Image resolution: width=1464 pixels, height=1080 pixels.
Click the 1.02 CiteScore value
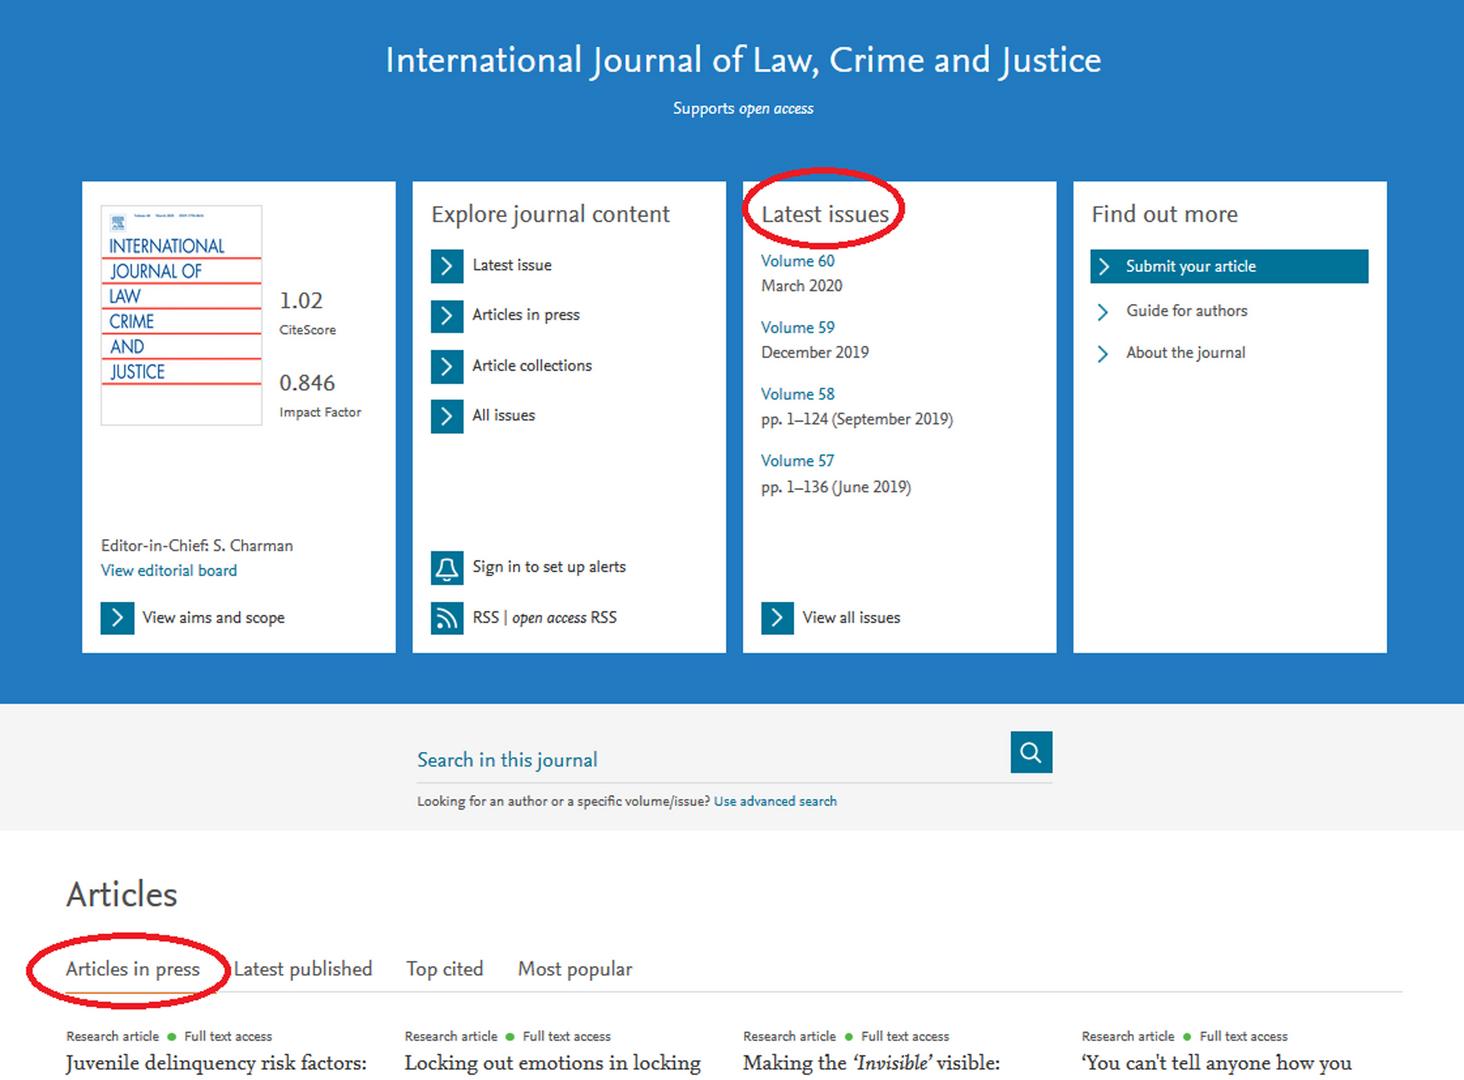(x=301, y=300)
